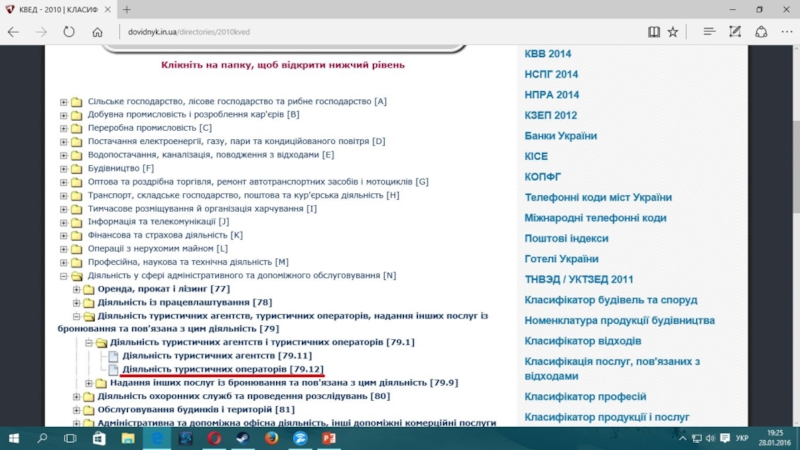Open the Share icon in toolbar
The width and height of the screenshot is (800, 450).
tap(761, 32)
